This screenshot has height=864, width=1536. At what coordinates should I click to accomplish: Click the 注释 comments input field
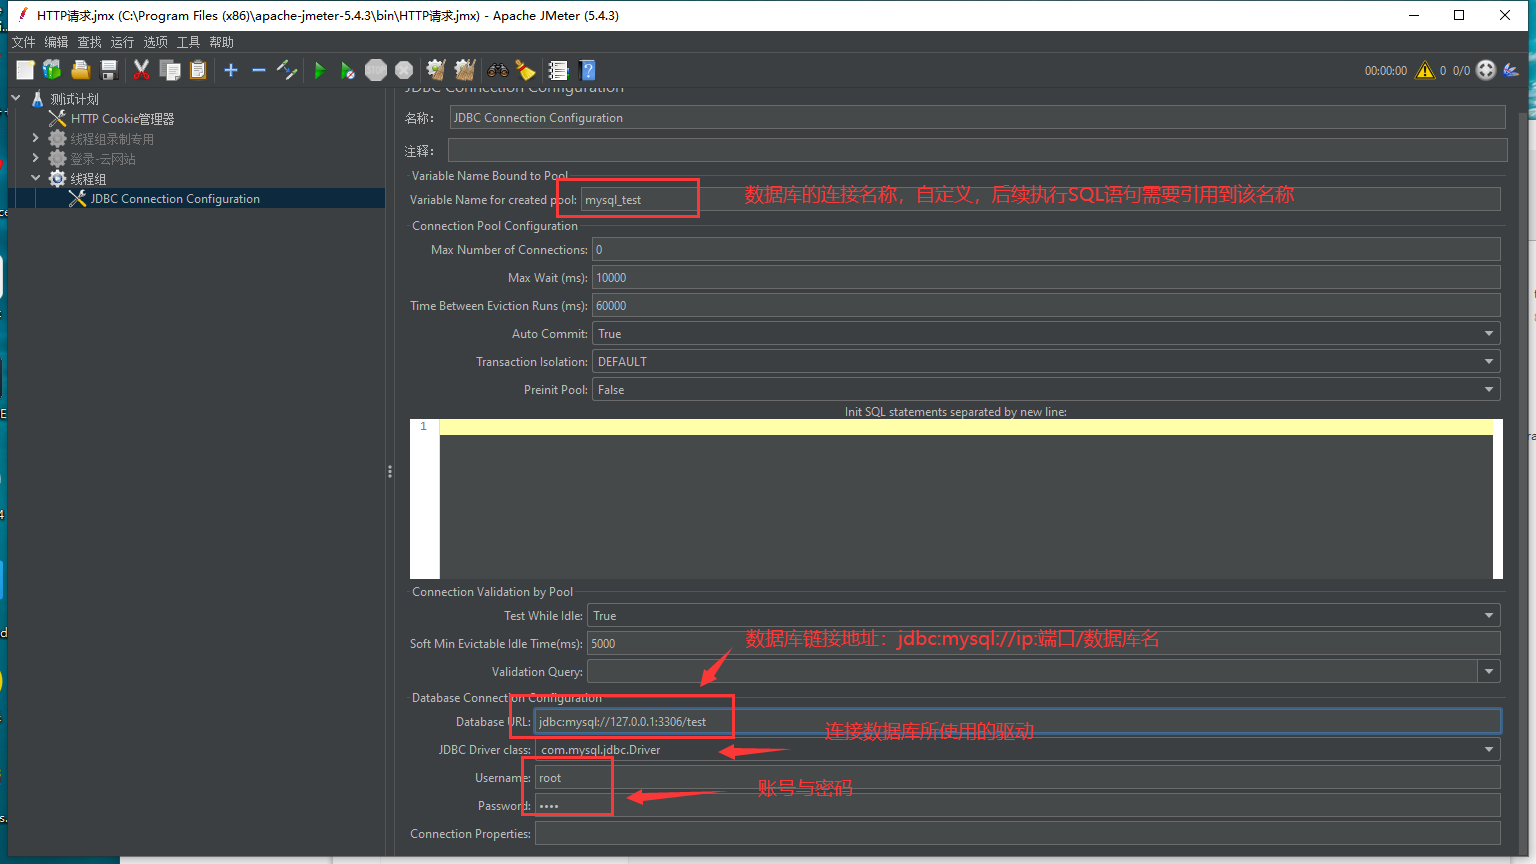tap(977, 150)
